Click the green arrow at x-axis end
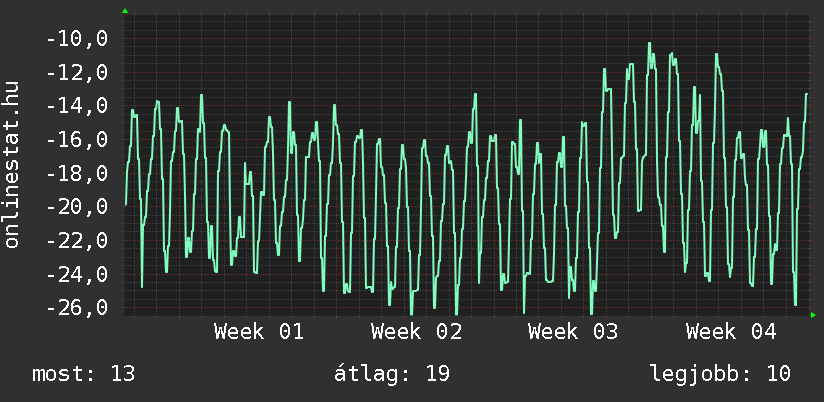Viewport: 824px width, 402px height. 813,315
